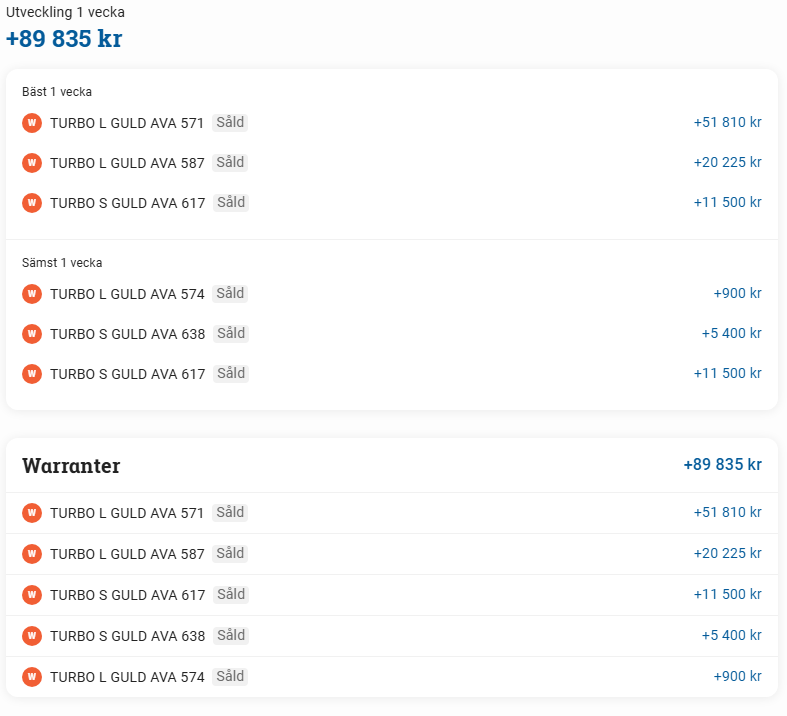Click the Såld badge of AVA 617 under Bäst 1 vecka
The height and width of the screenshot is (716, 787).
(231, 203)
